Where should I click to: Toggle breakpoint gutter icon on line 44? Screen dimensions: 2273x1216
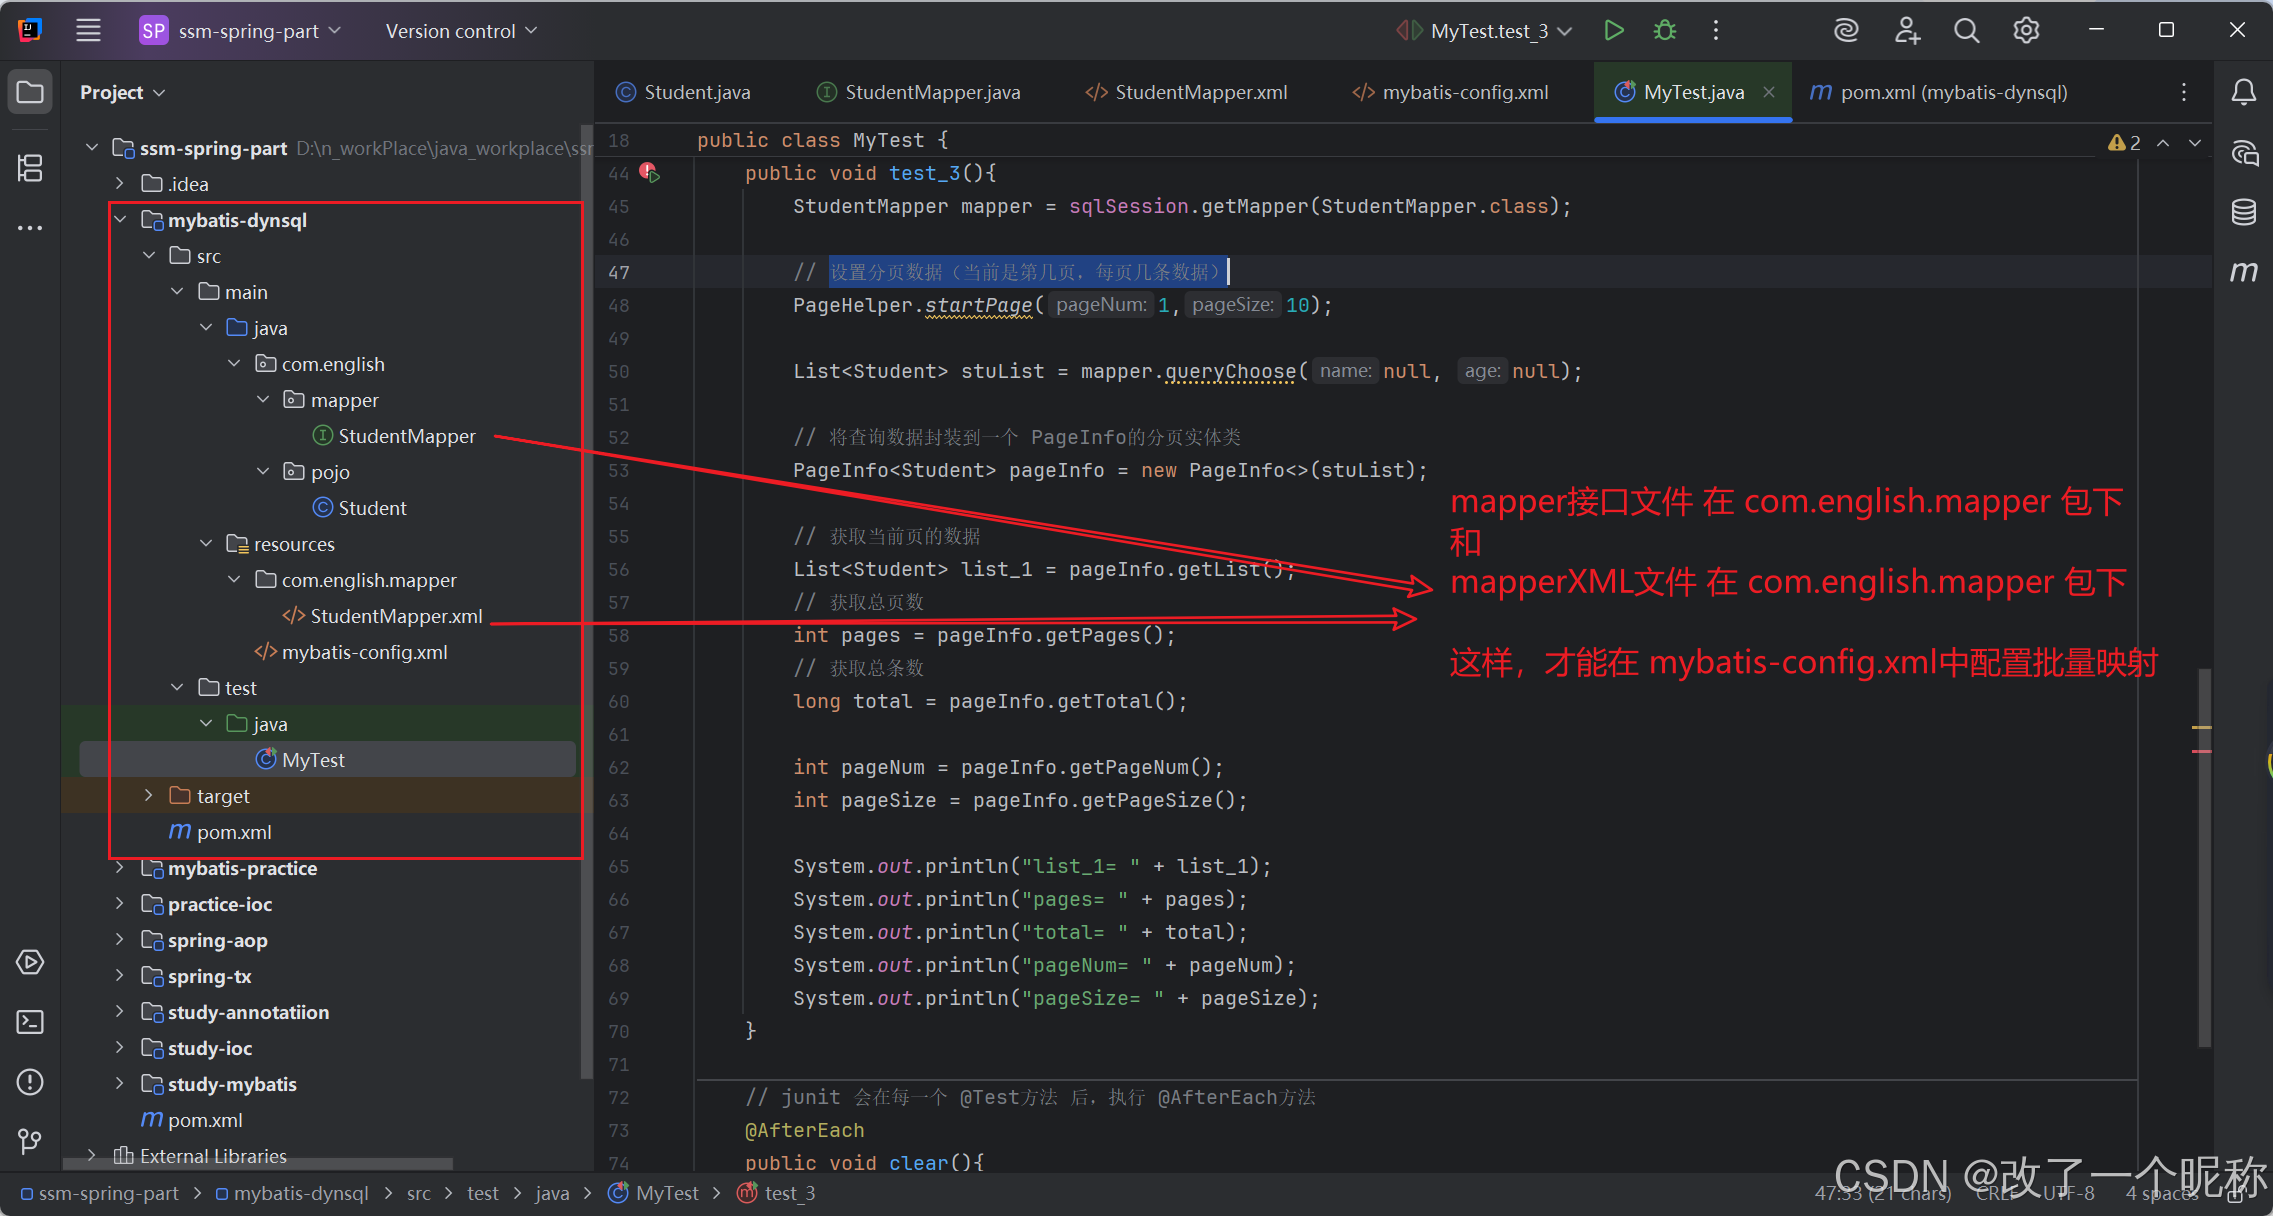647,172
